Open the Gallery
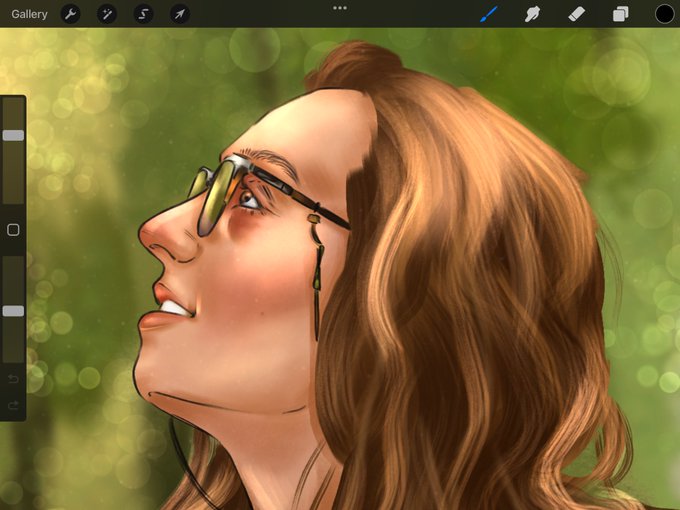The height and width of the screenshot is (510, 680). pos(29,14)
